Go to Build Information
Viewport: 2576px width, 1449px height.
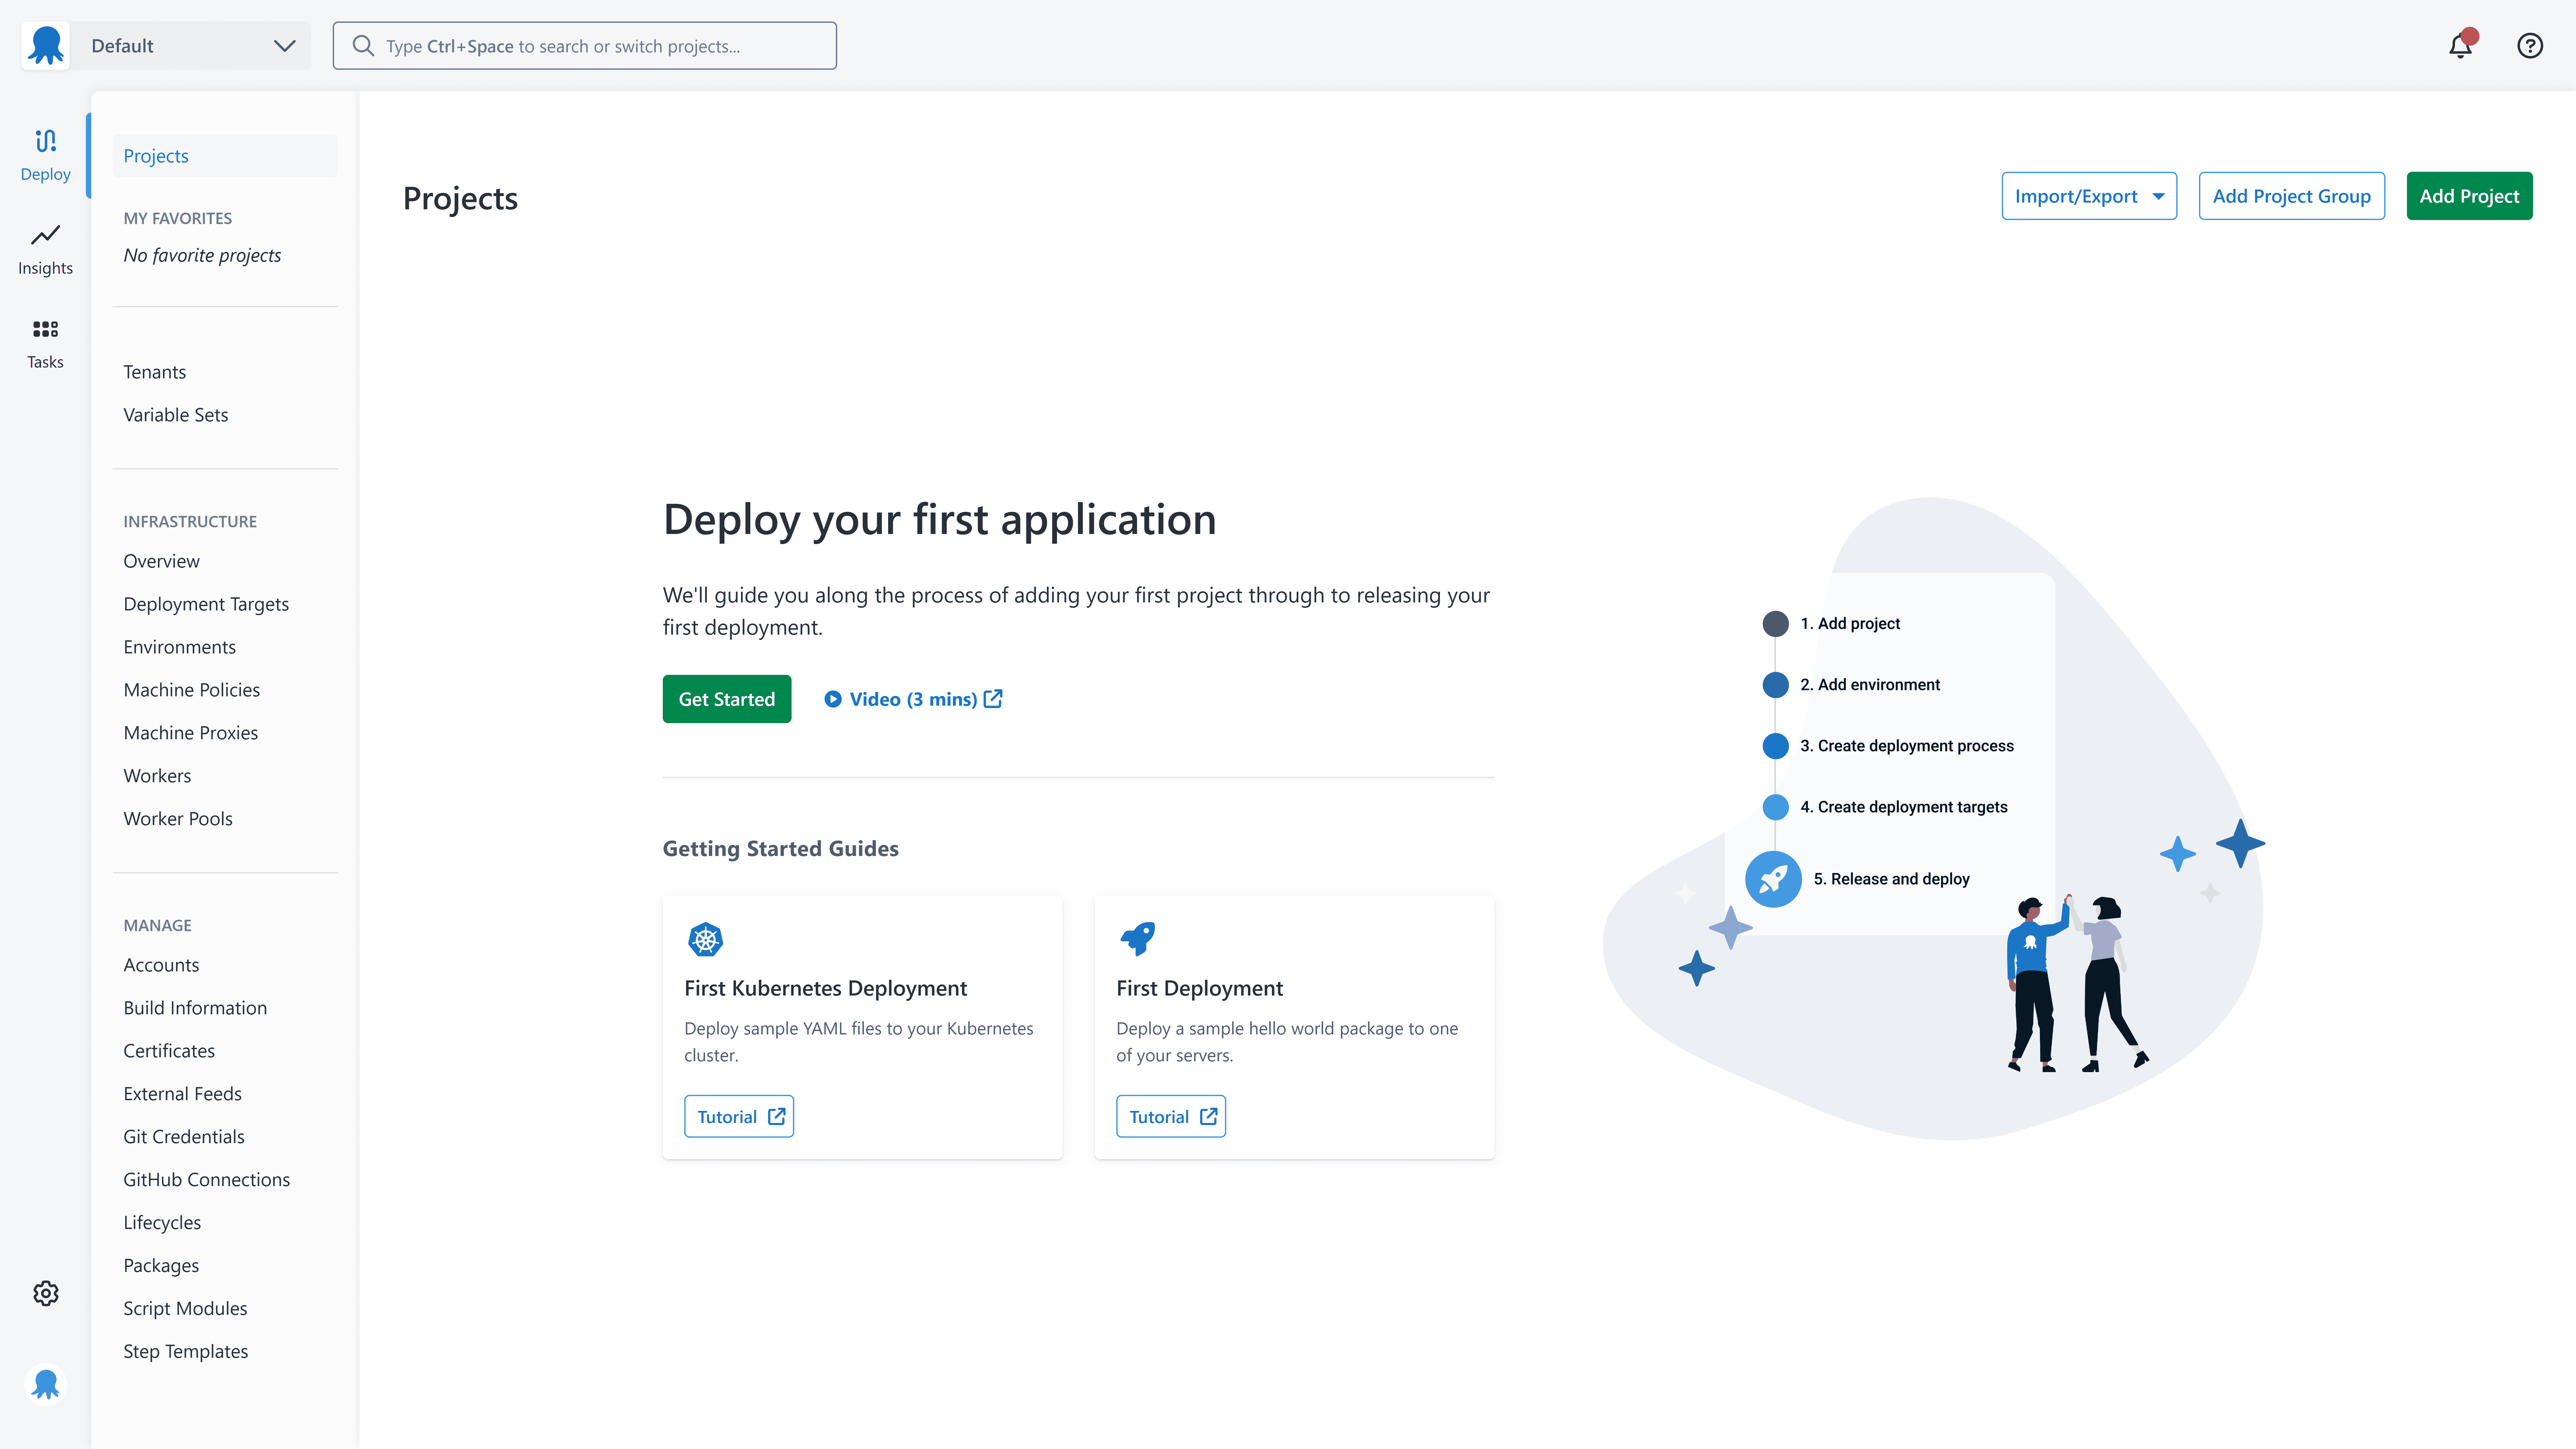tap(195, 1008)
